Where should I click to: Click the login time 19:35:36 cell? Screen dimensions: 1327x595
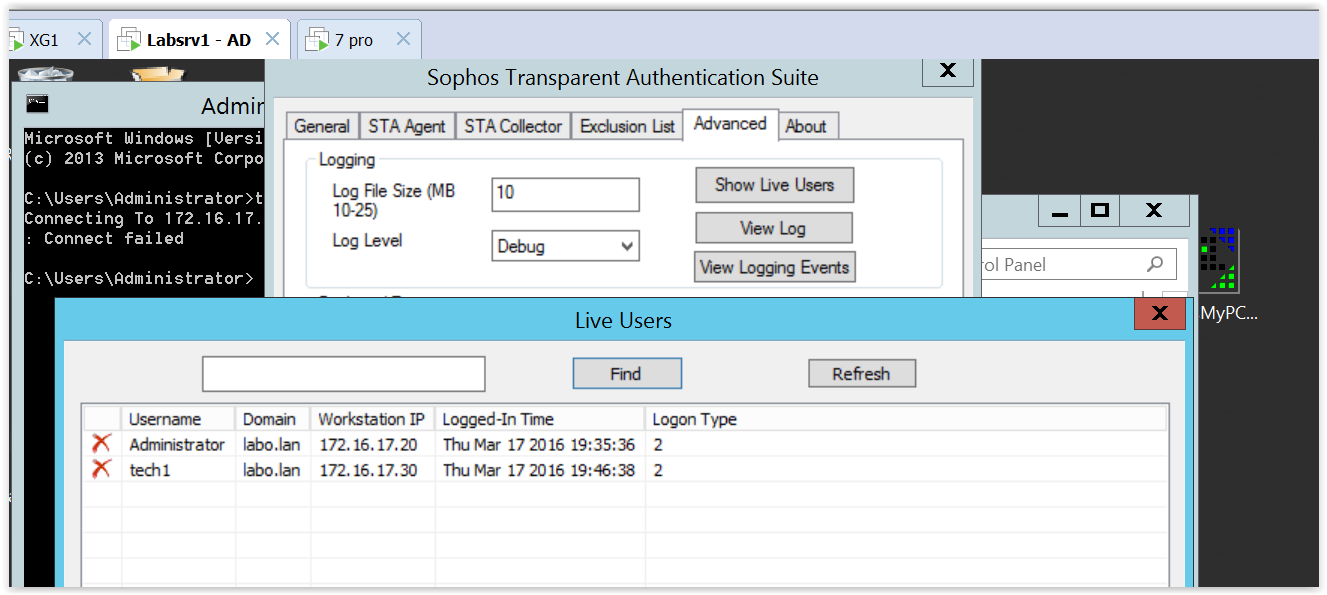coord(539,444)
